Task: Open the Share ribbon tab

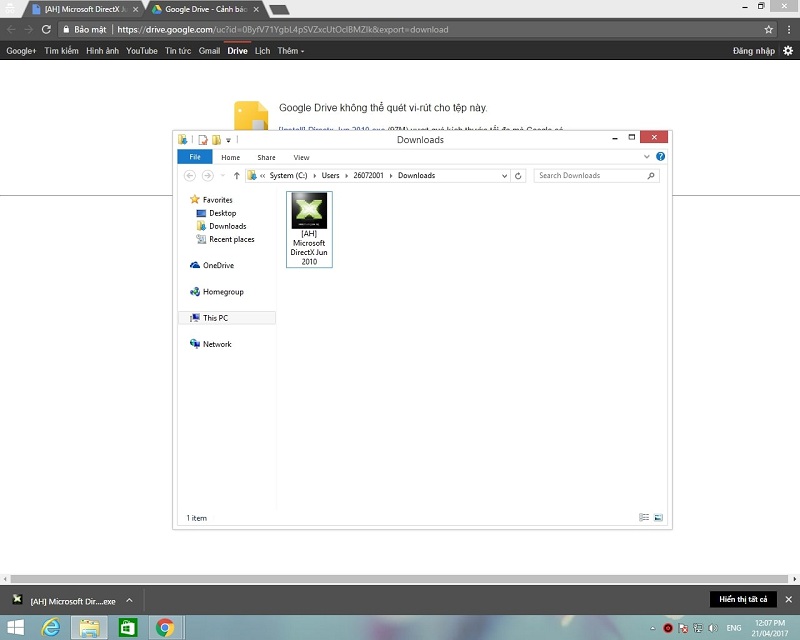Action: click(266, 157)
